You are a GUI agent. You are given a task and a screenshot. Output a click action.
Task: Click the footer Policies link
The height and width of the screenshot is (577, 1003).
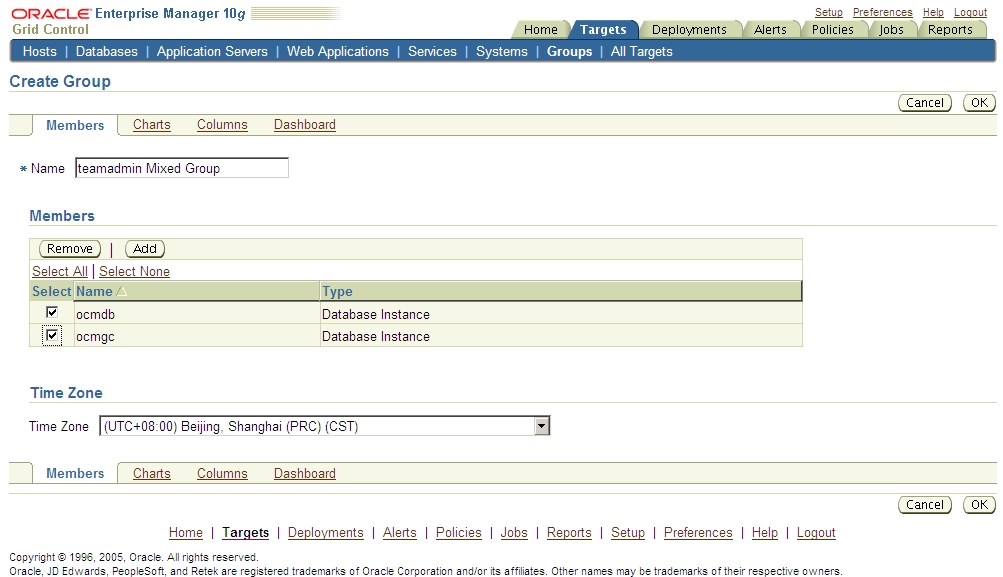(x=459, y=533)
